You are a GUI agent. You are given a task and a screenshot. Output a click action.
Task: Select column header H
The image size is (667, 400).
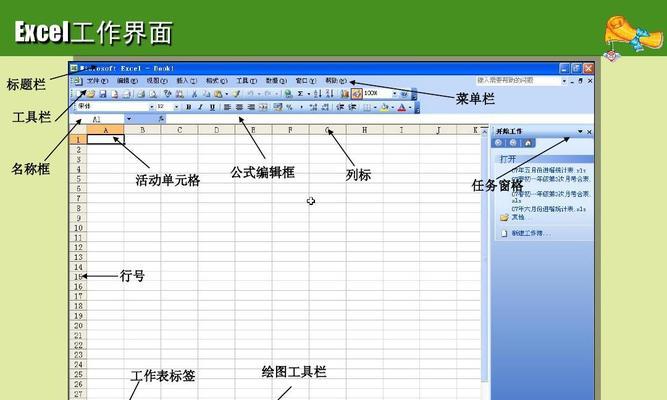click(x=365, y=130)
